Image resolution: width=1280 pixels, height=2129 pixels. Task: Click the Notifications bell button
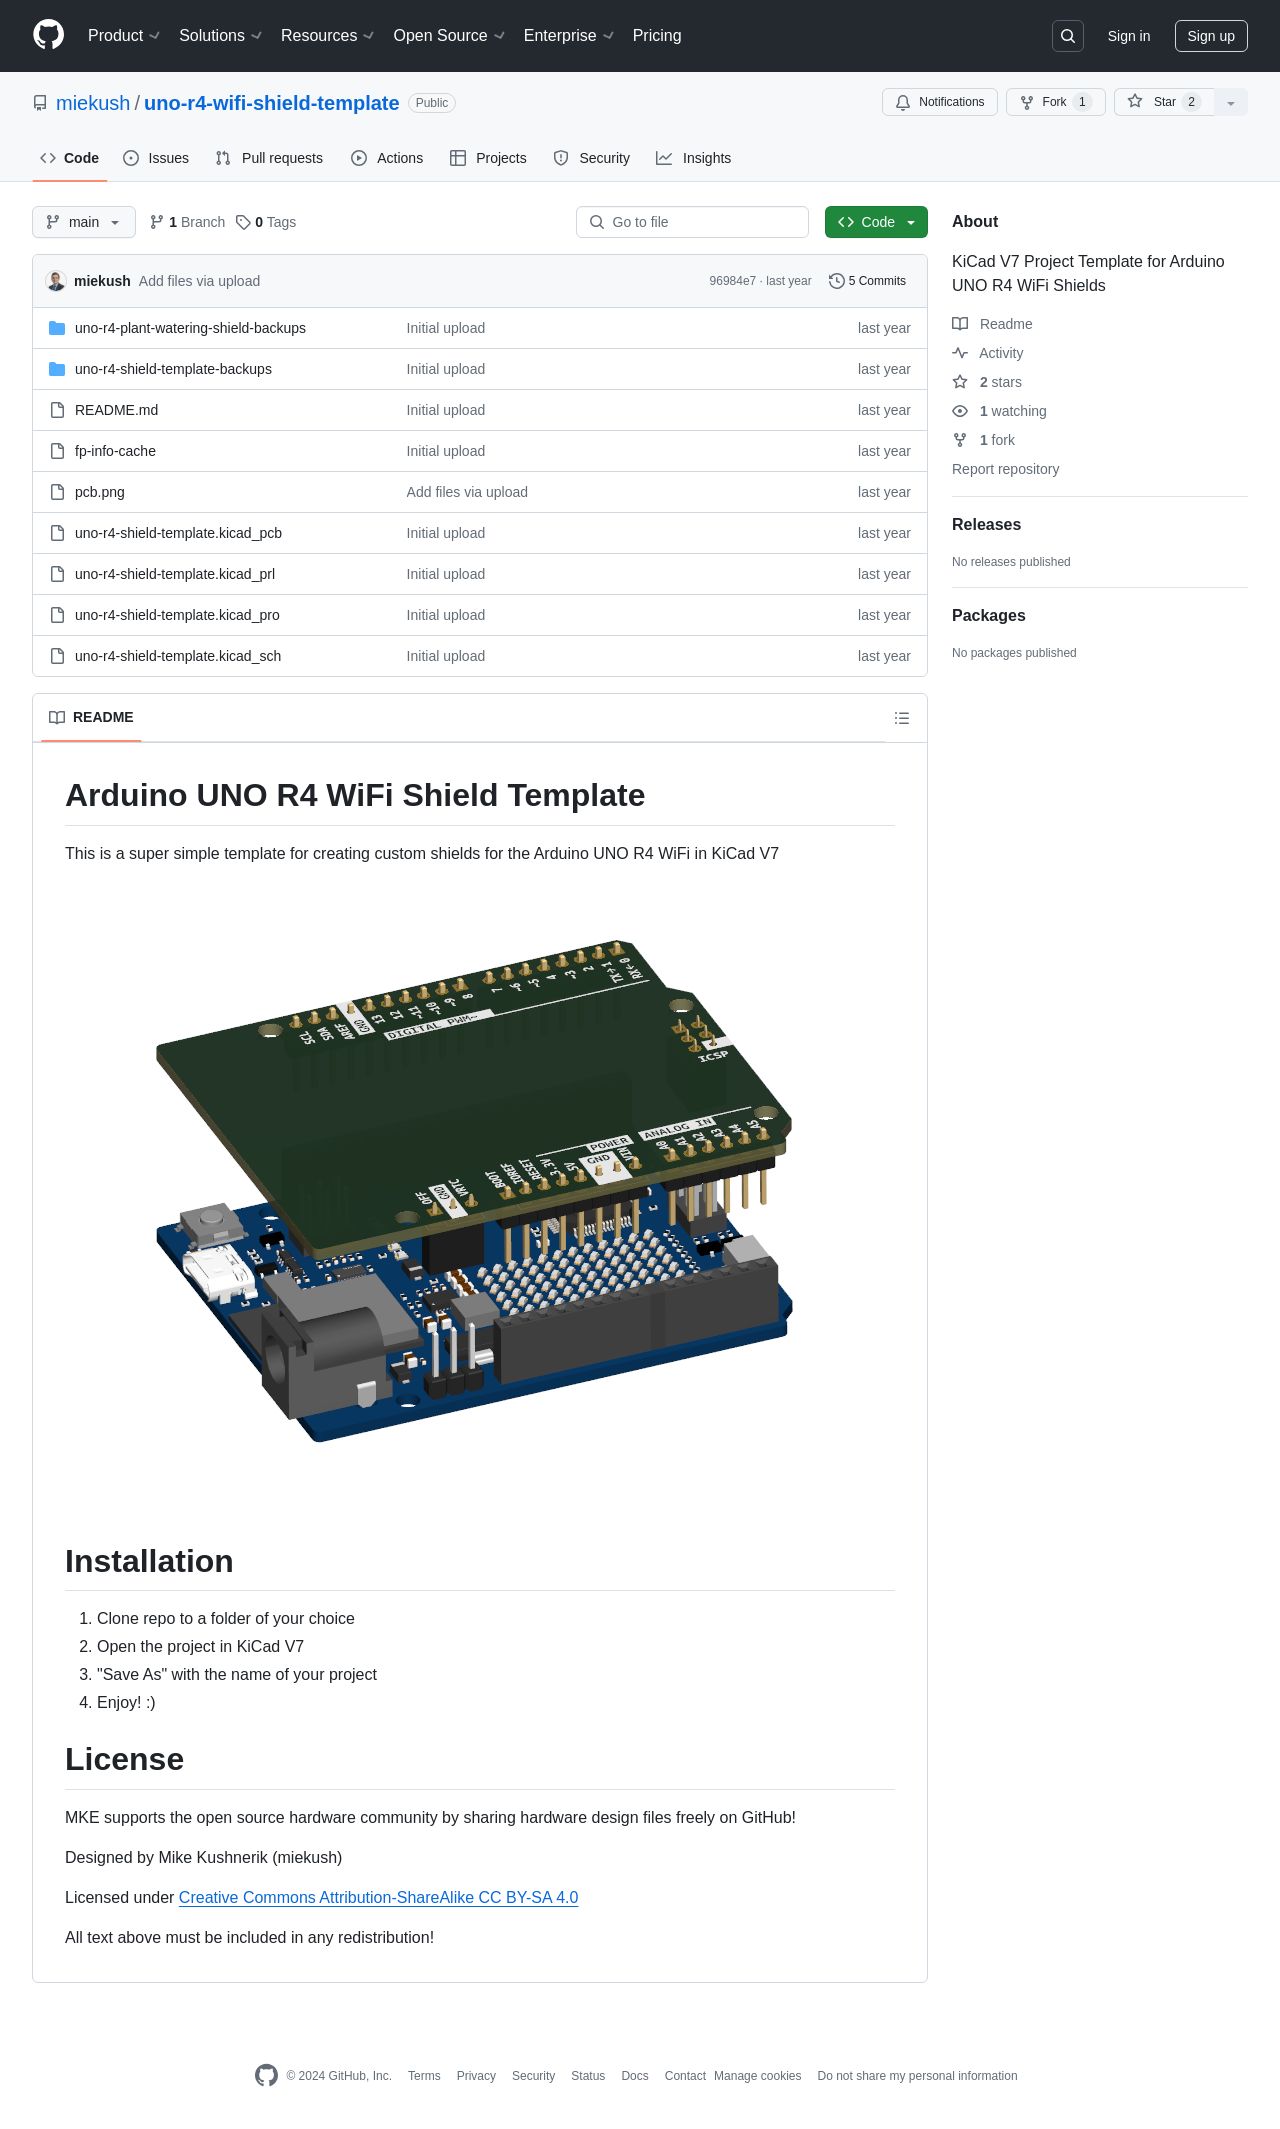939,102
